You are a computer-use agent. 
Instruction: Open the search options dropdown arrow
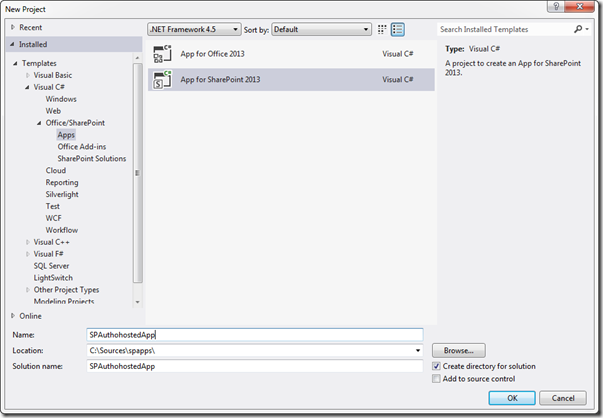pyautogui.click(x=587, y=29)
